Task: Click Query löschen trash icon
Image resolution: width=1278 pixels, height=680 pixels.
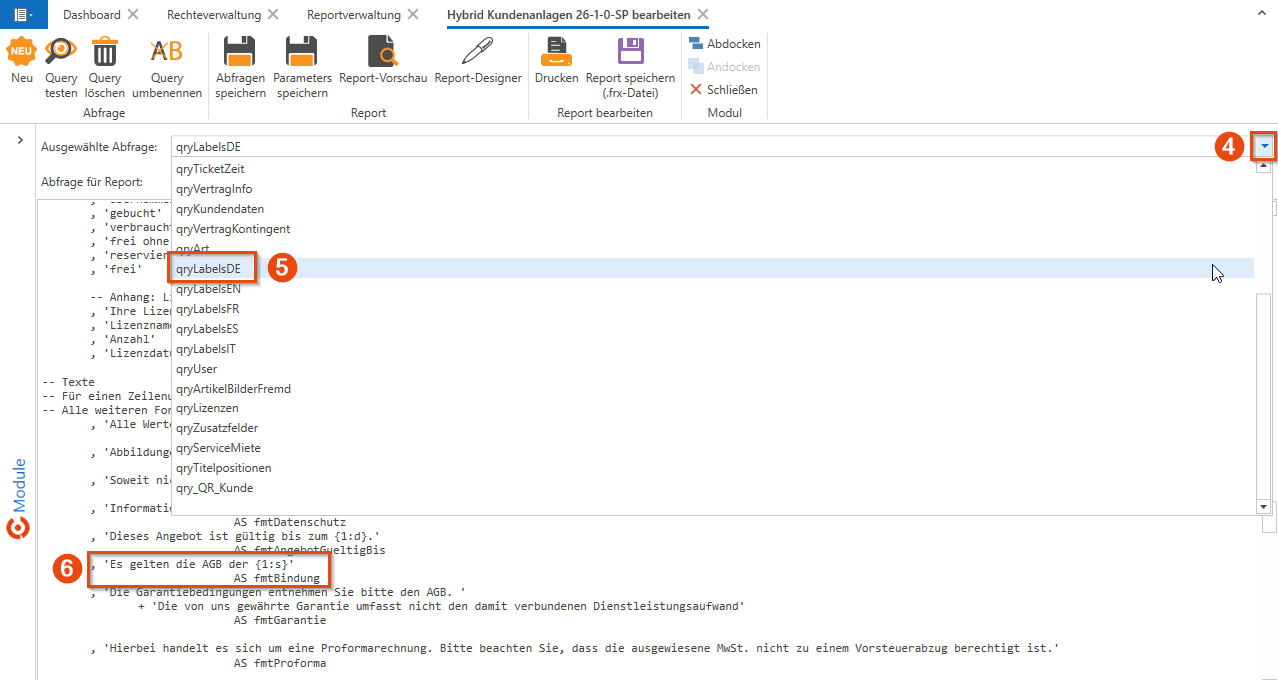Action: [x=105, y=50]
